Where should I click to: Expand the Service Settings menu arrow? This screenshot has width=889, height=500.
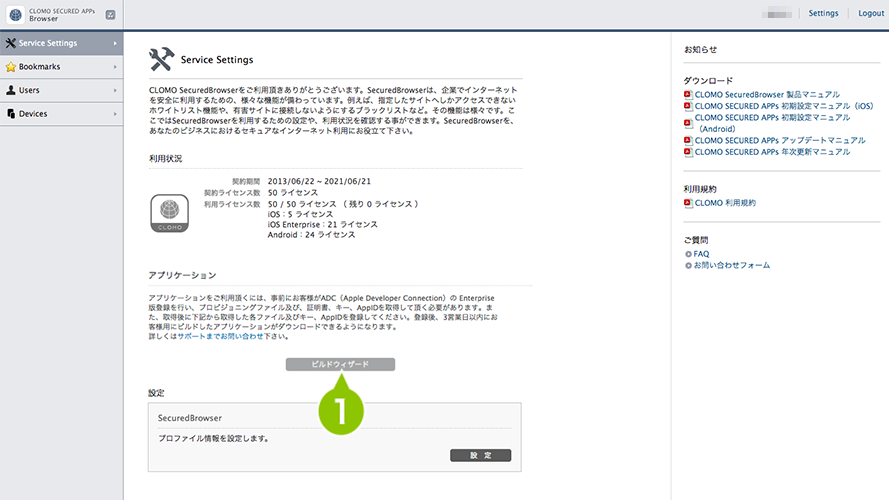115,43
